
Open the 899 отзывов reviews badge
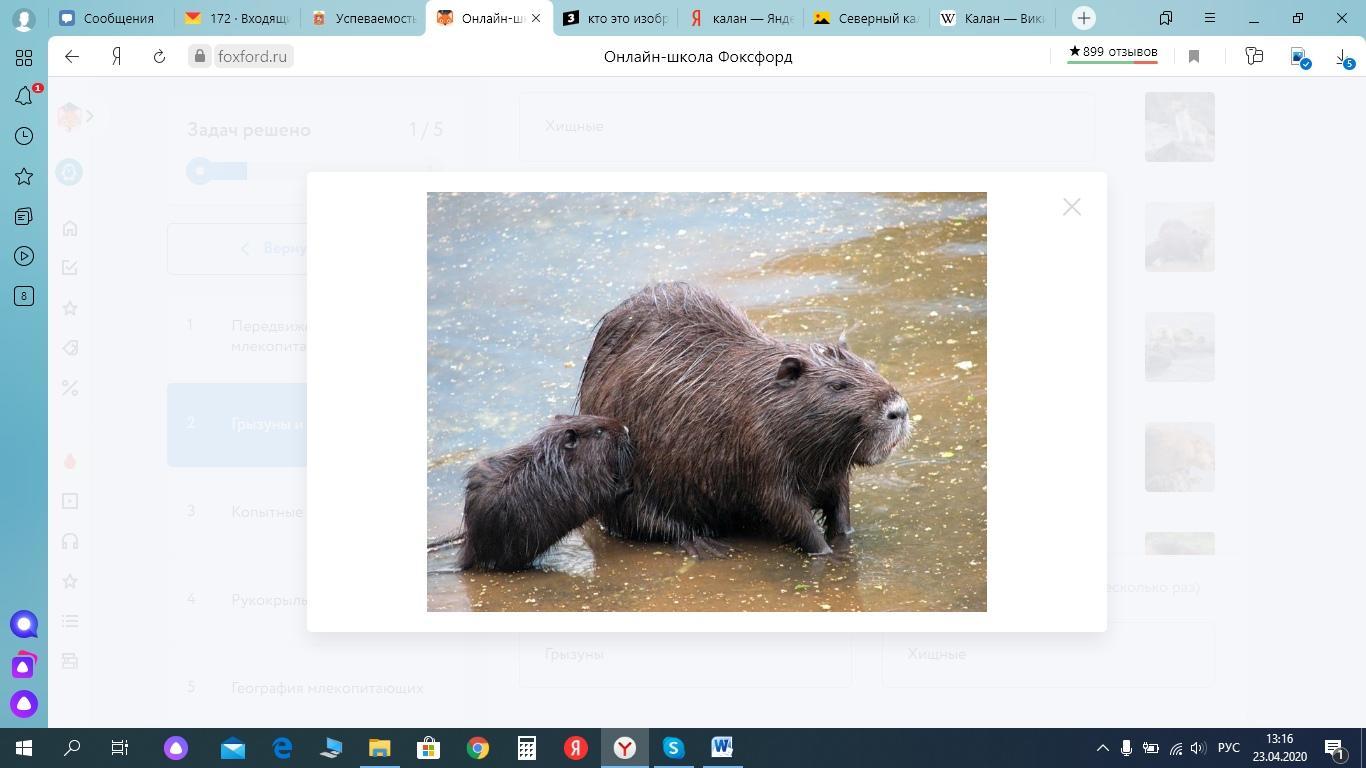[x=1112, y=52]
